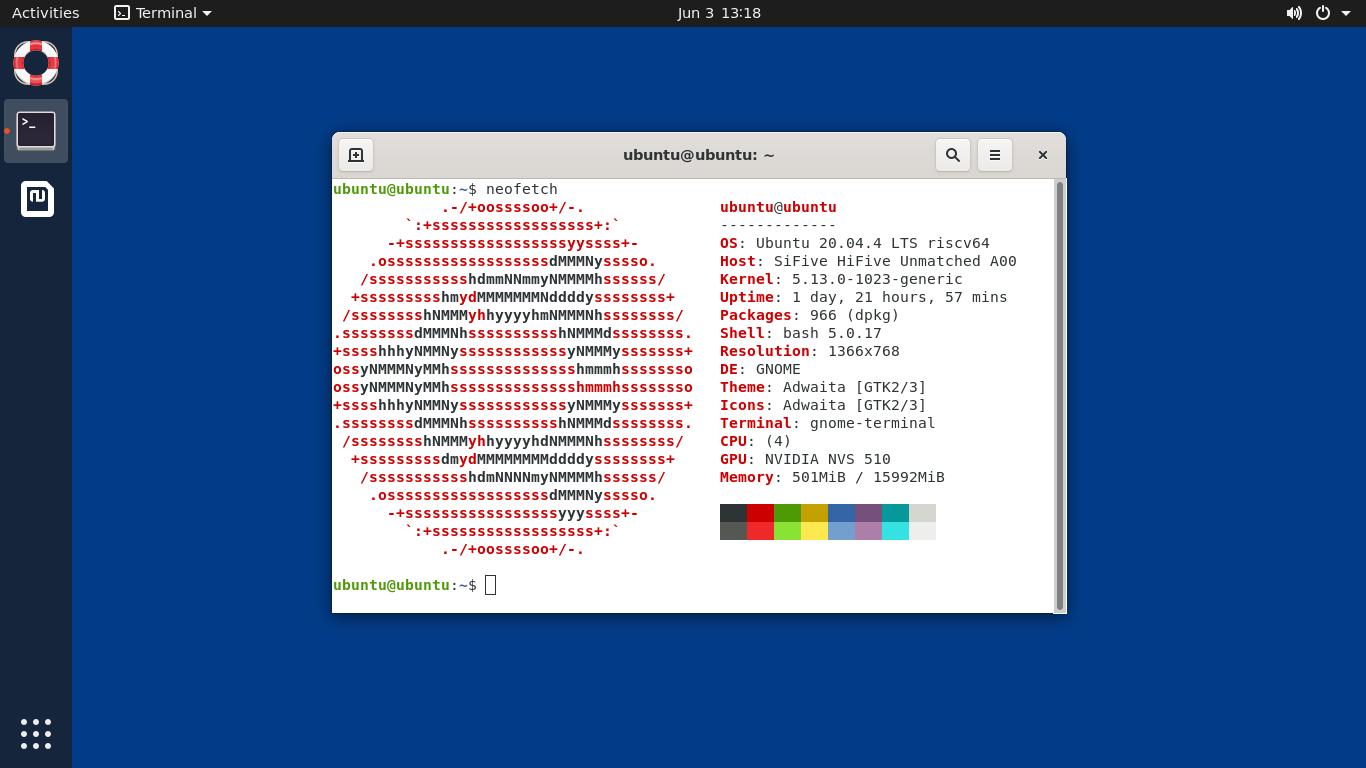Place the cursor at the shell prompt
Screen dimensions: 1366x768
tap(490, 585)
